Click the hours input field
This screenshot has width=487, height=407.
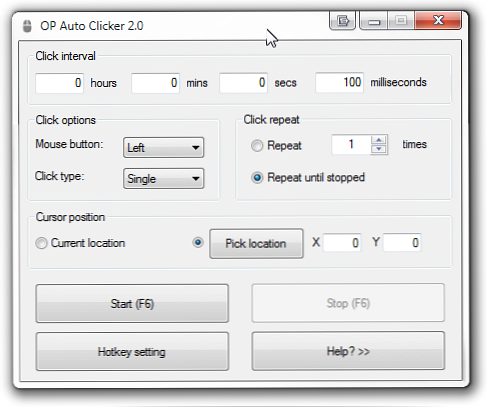click(59, 83)
